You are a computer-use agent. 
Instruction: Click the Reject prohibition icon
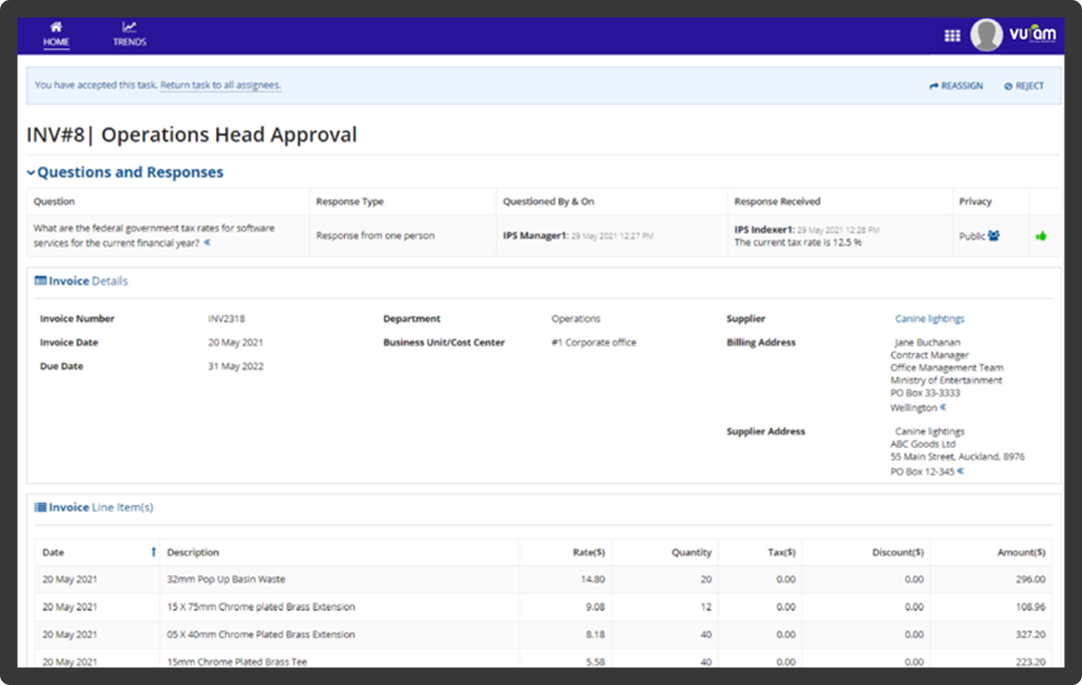(x=1006, y=86)
